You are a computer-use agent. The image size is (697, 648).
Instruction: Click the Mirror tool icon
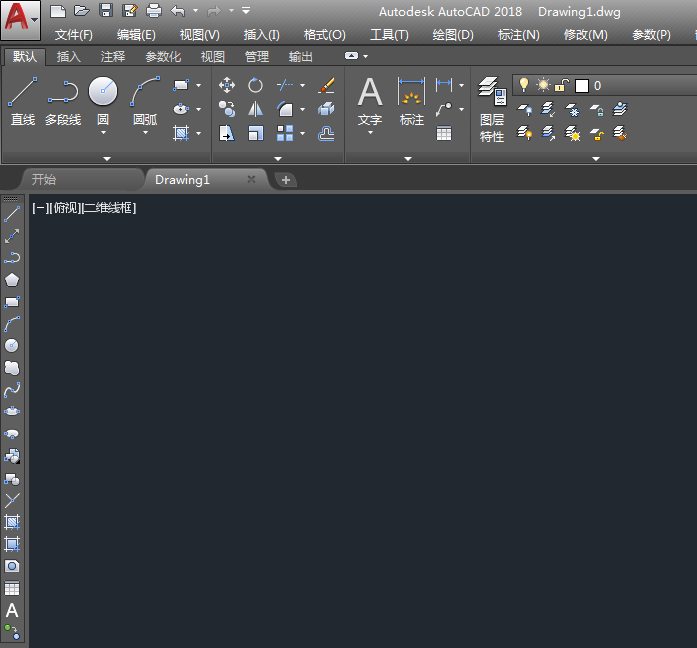(x=255, y=109)
